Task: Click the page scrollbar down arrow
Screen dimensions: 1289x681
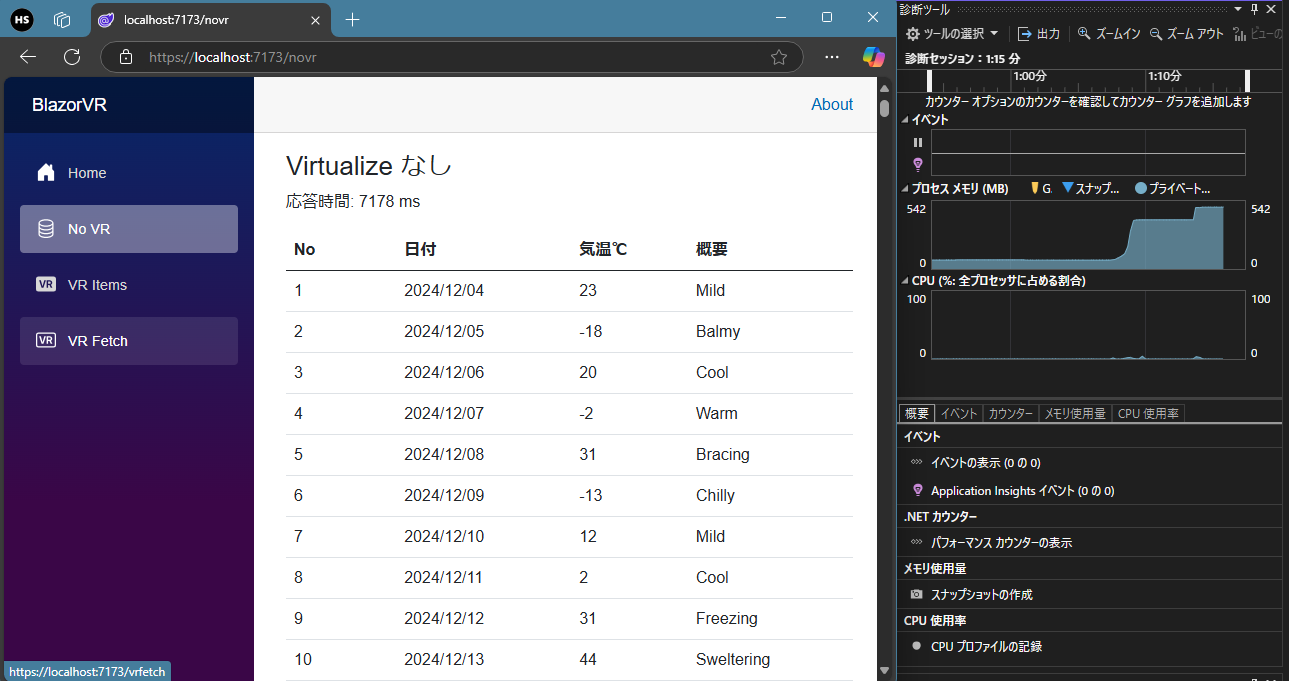Action: coord(884,670)
